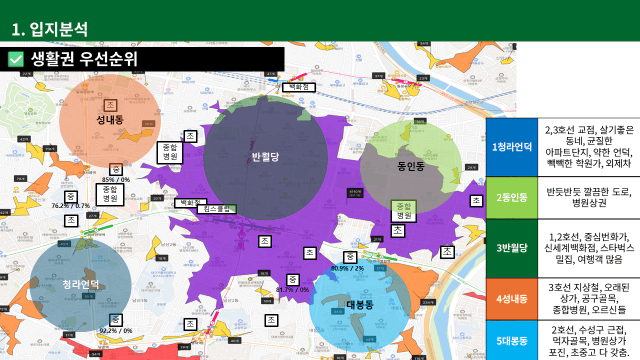This screenshot has width=640, height=360.
Task: Click the 반월당 label in dark circle
Action: coord(265,157)
